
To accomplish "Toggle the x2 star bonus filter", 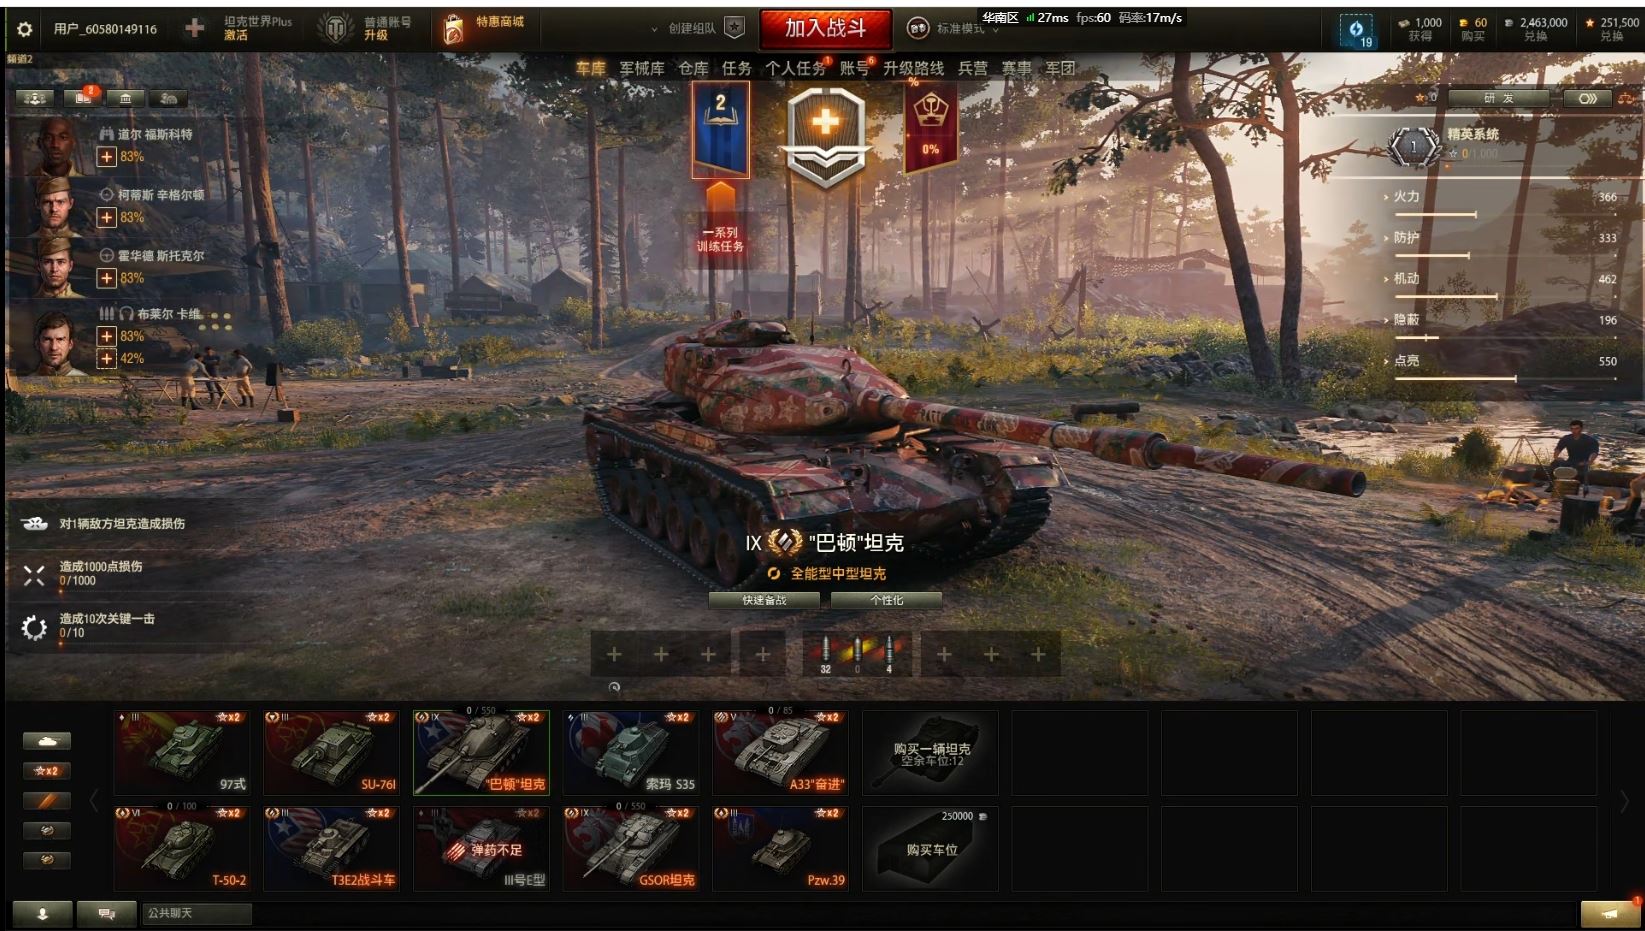I will tap(47, 771).
